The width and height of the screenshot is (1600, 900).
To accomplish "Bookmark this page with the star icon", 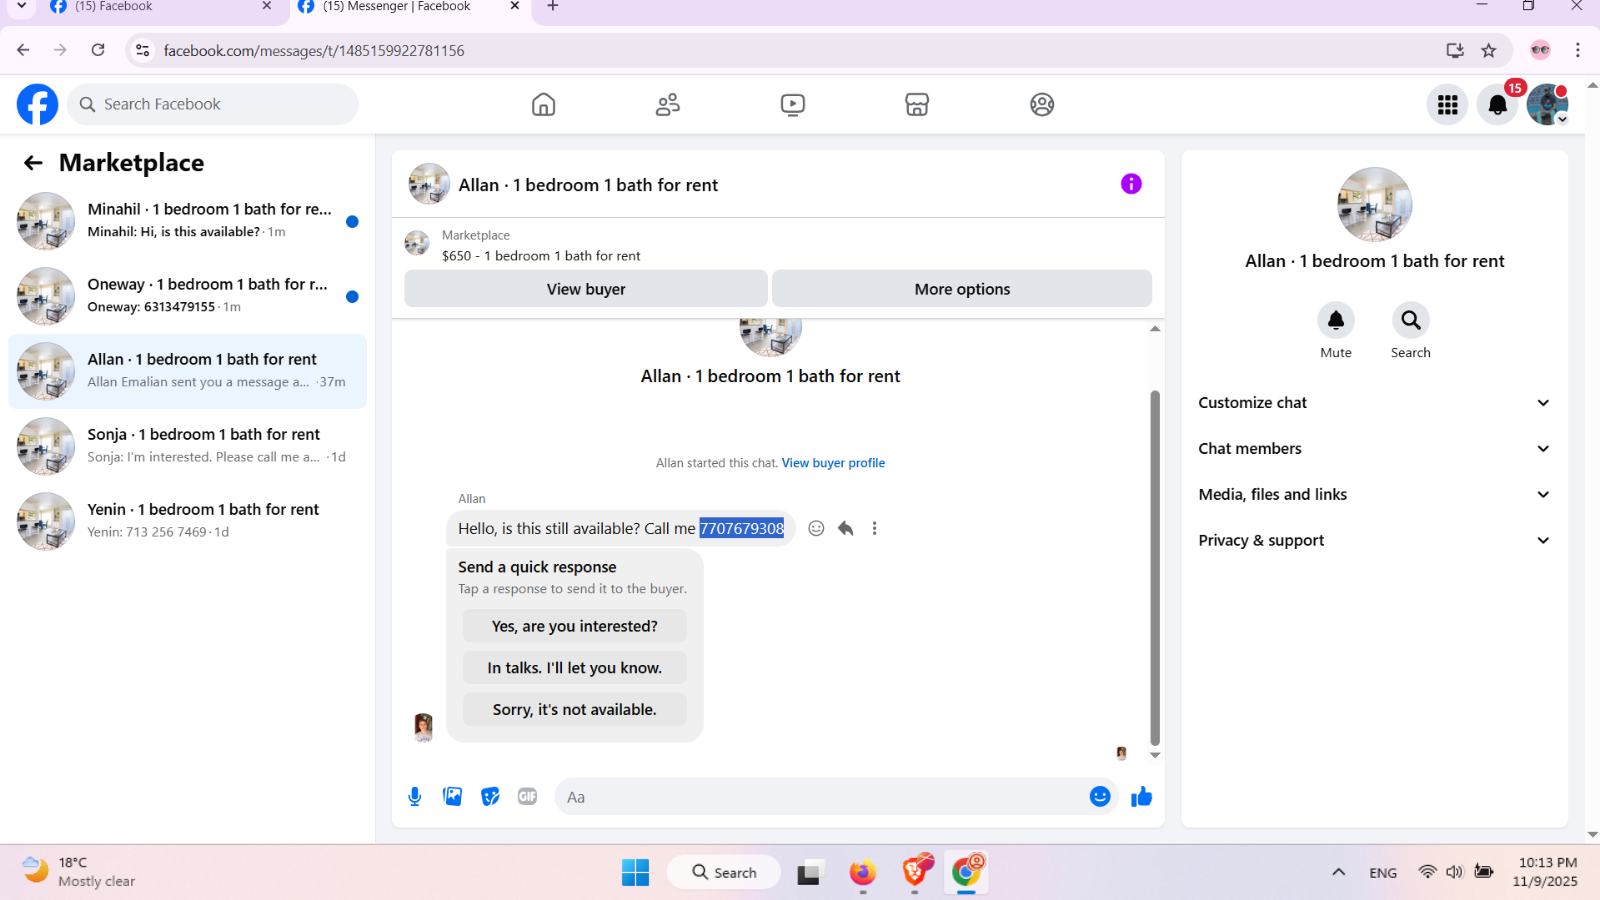I will 1489,50.
